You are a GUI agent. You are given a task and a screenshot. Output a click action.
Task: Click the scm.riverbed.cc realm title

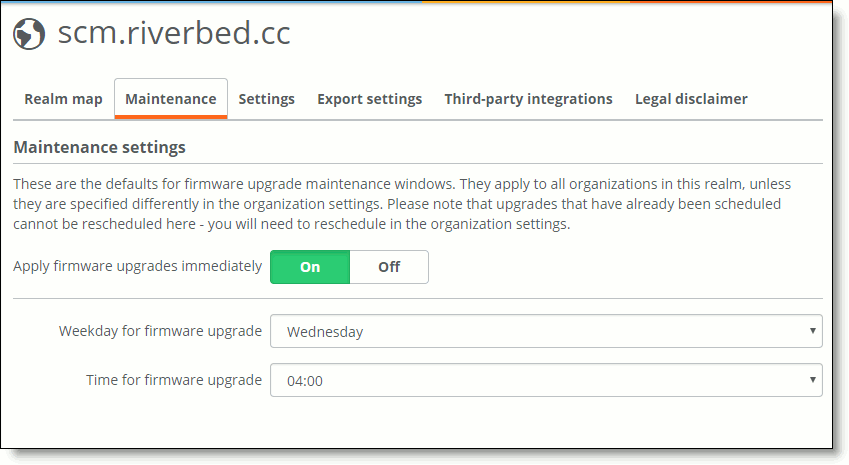tap(174, 32)
